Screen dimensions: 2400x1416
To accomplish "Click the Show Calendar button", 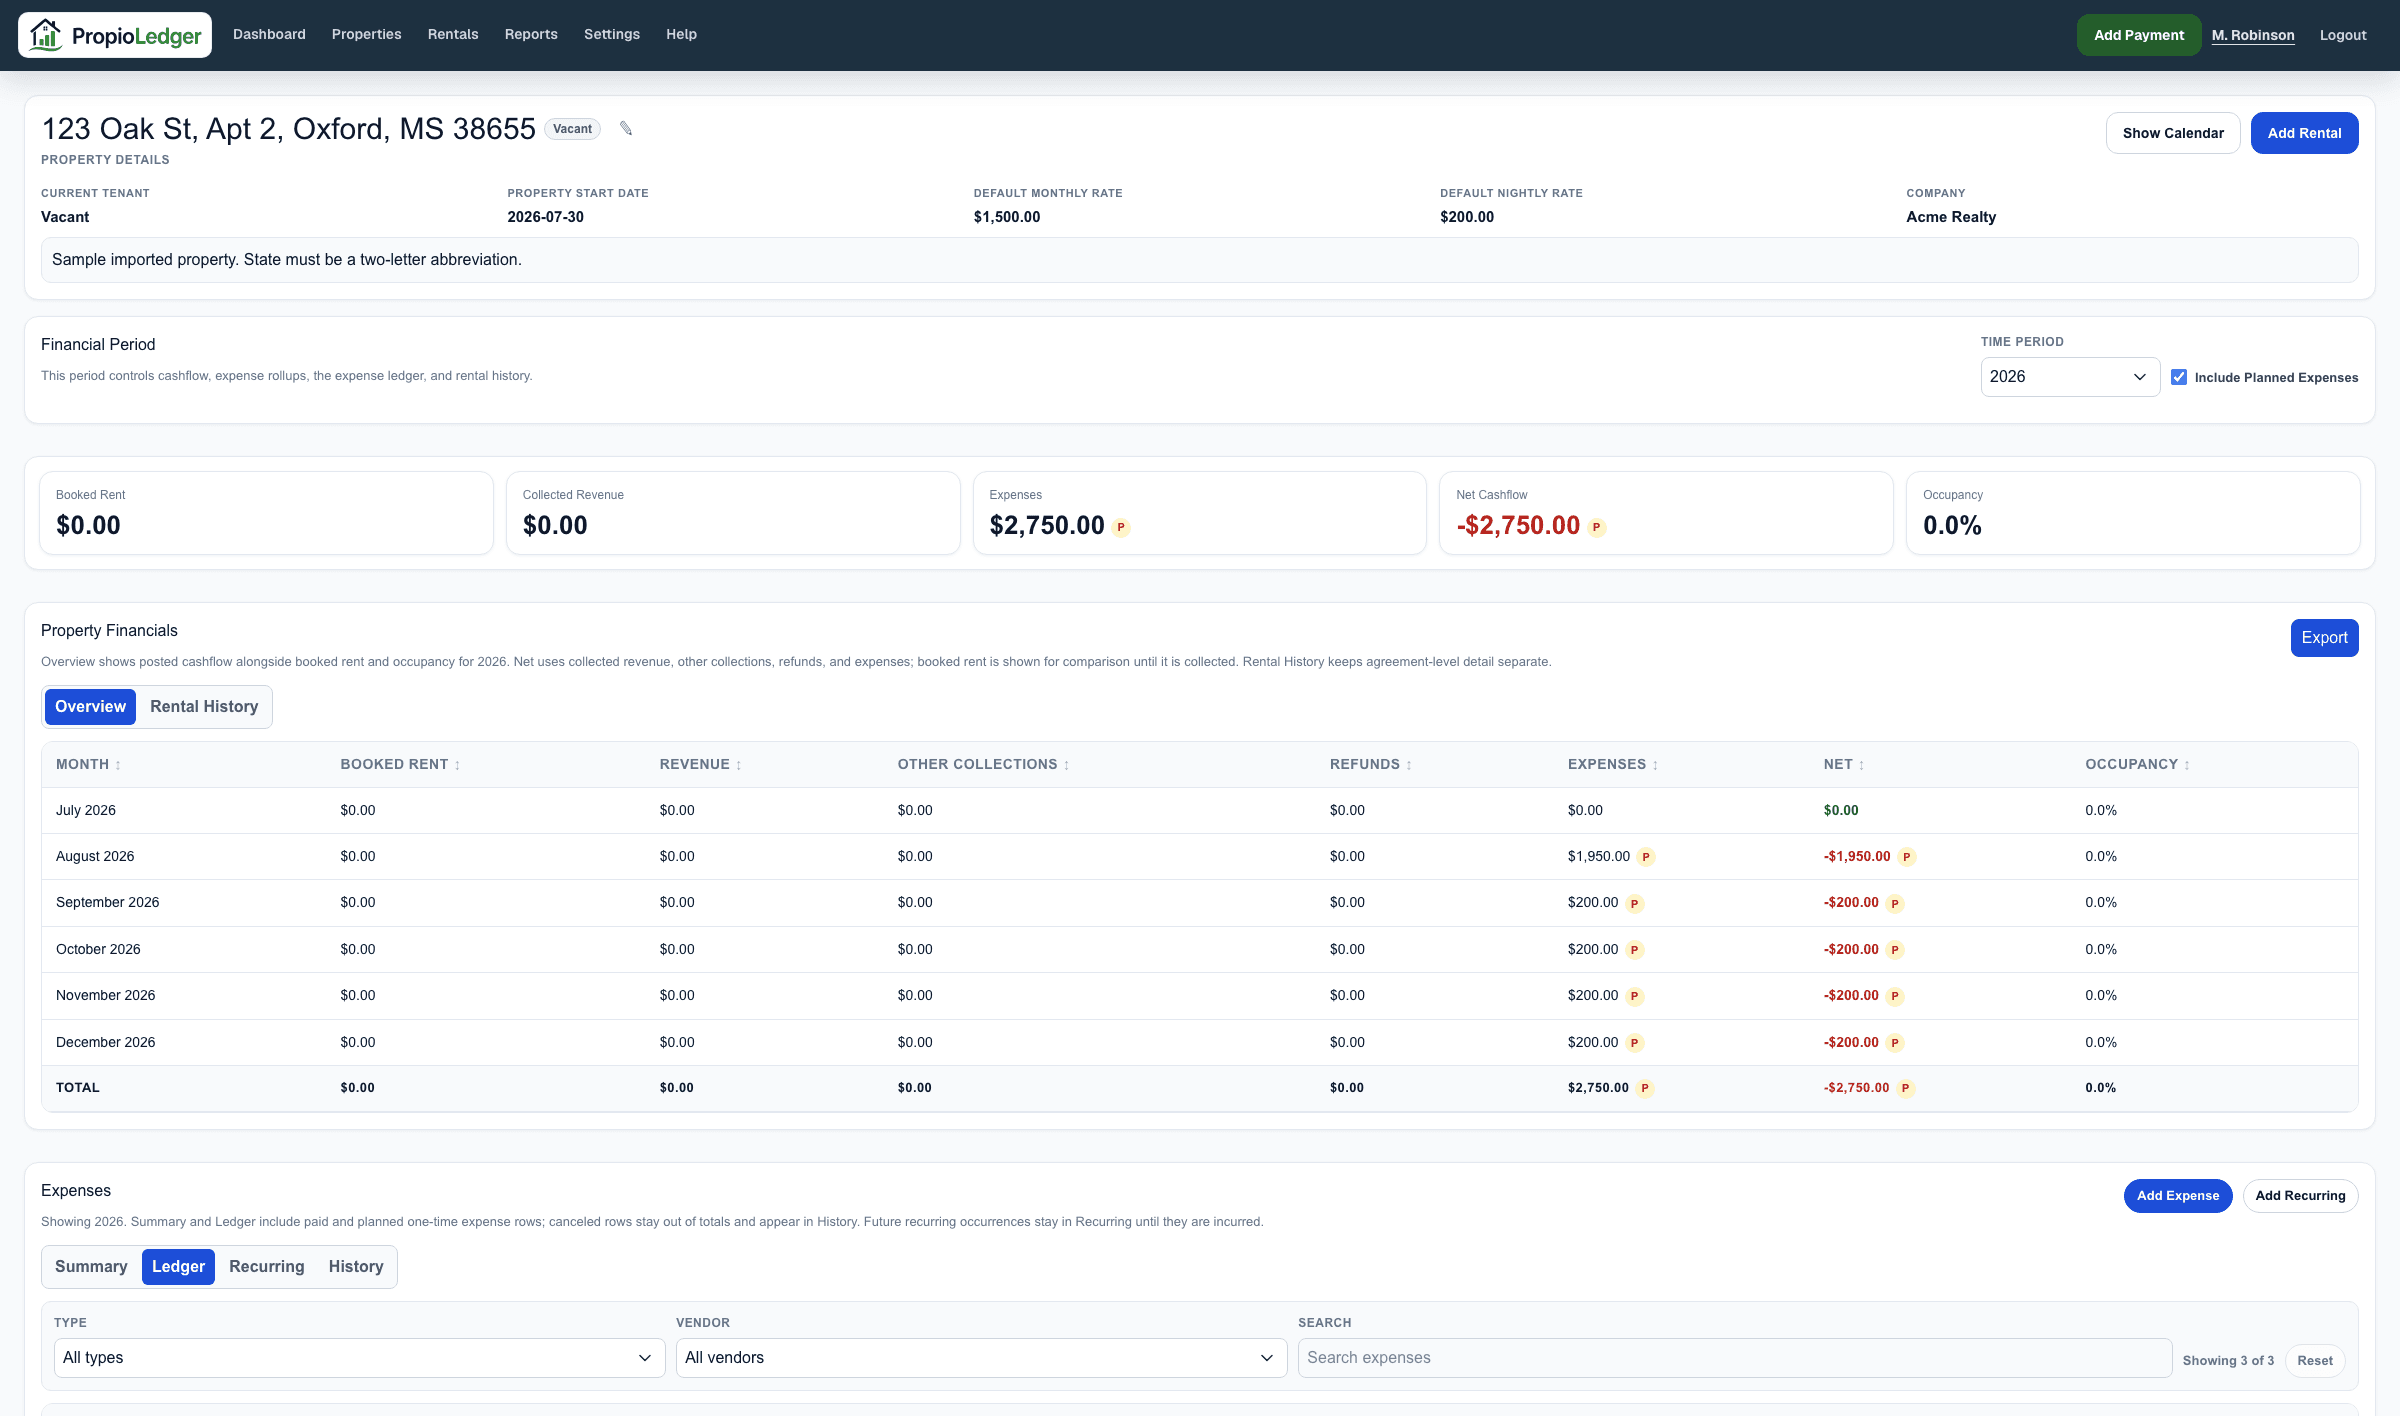I will coord(2173,133).
